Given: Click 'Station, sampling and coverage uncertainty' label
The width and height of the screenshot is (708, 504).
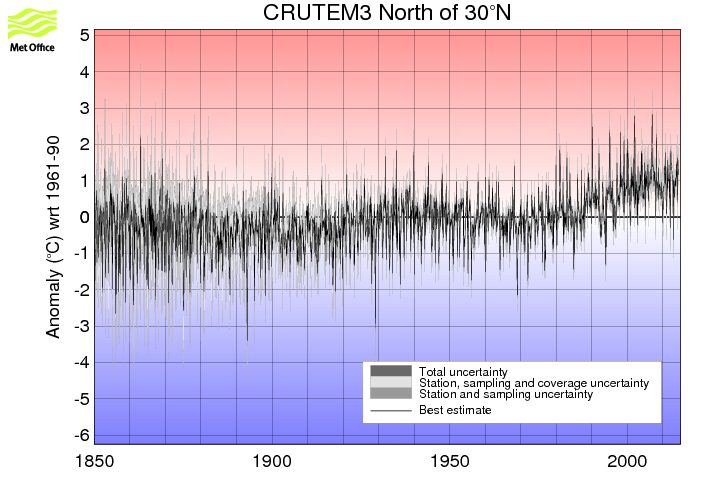Looking at the screenshot, I should [534, 383].
